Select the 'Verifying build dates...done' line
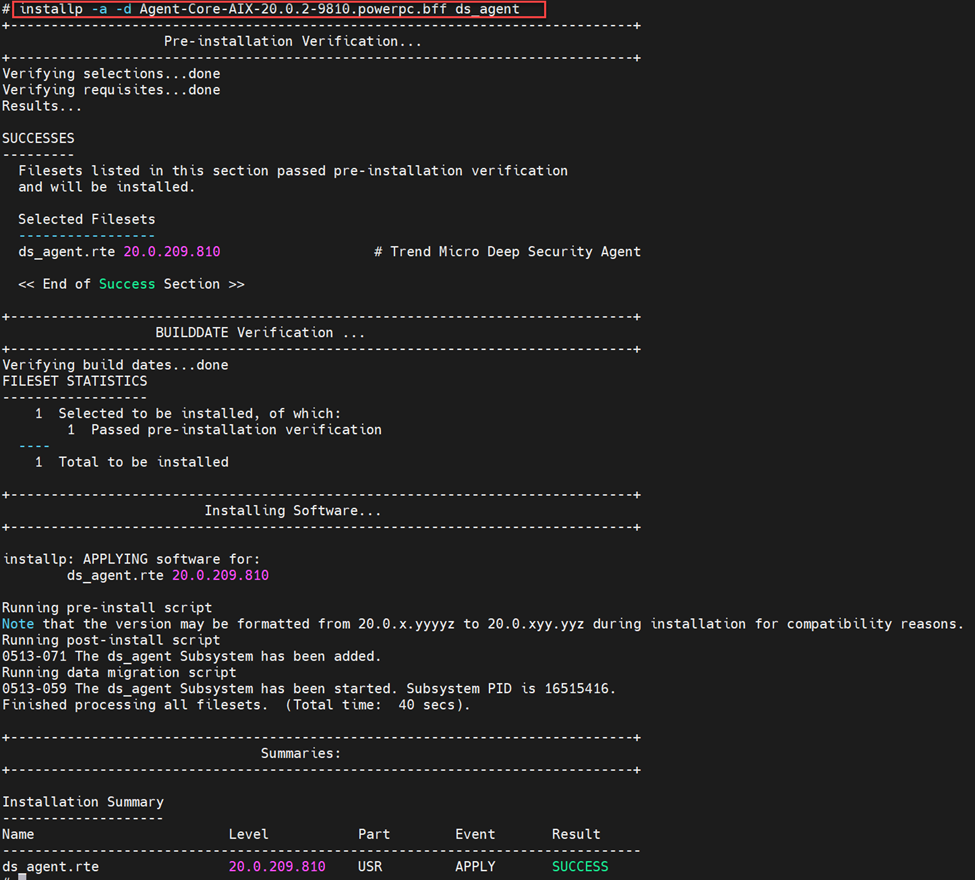The height and width of the screenshot is (880, 975). pos(115,365)
